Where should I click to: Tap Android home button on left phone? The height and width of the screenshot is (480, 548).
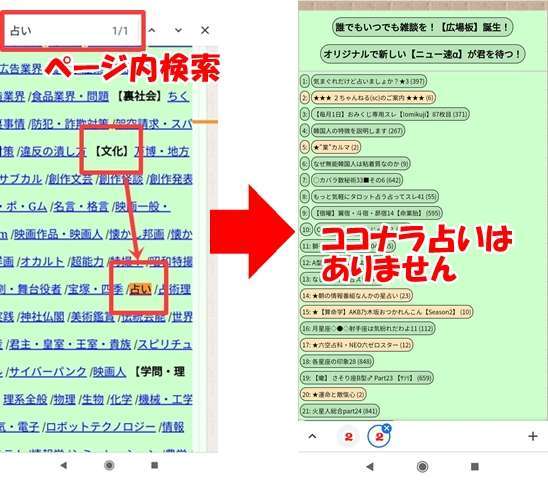[109, 465]
